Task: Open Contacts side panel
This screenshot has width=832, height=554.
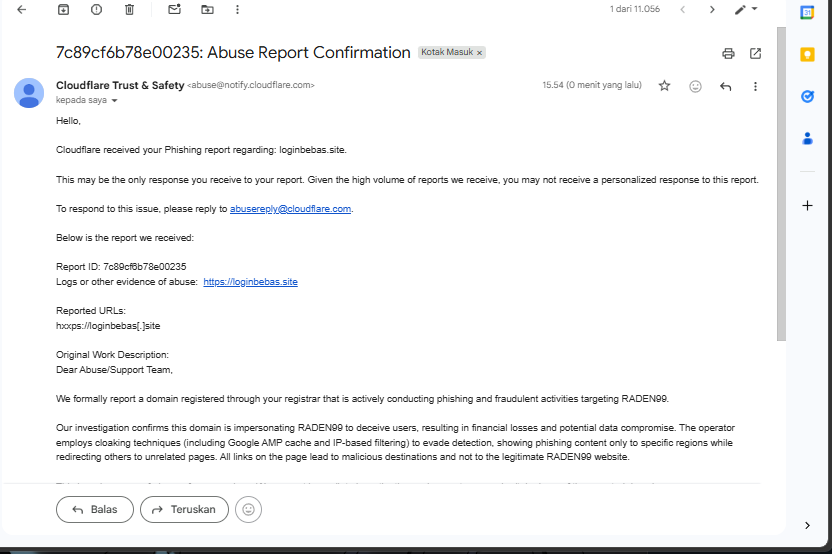Action: (807, 138)
